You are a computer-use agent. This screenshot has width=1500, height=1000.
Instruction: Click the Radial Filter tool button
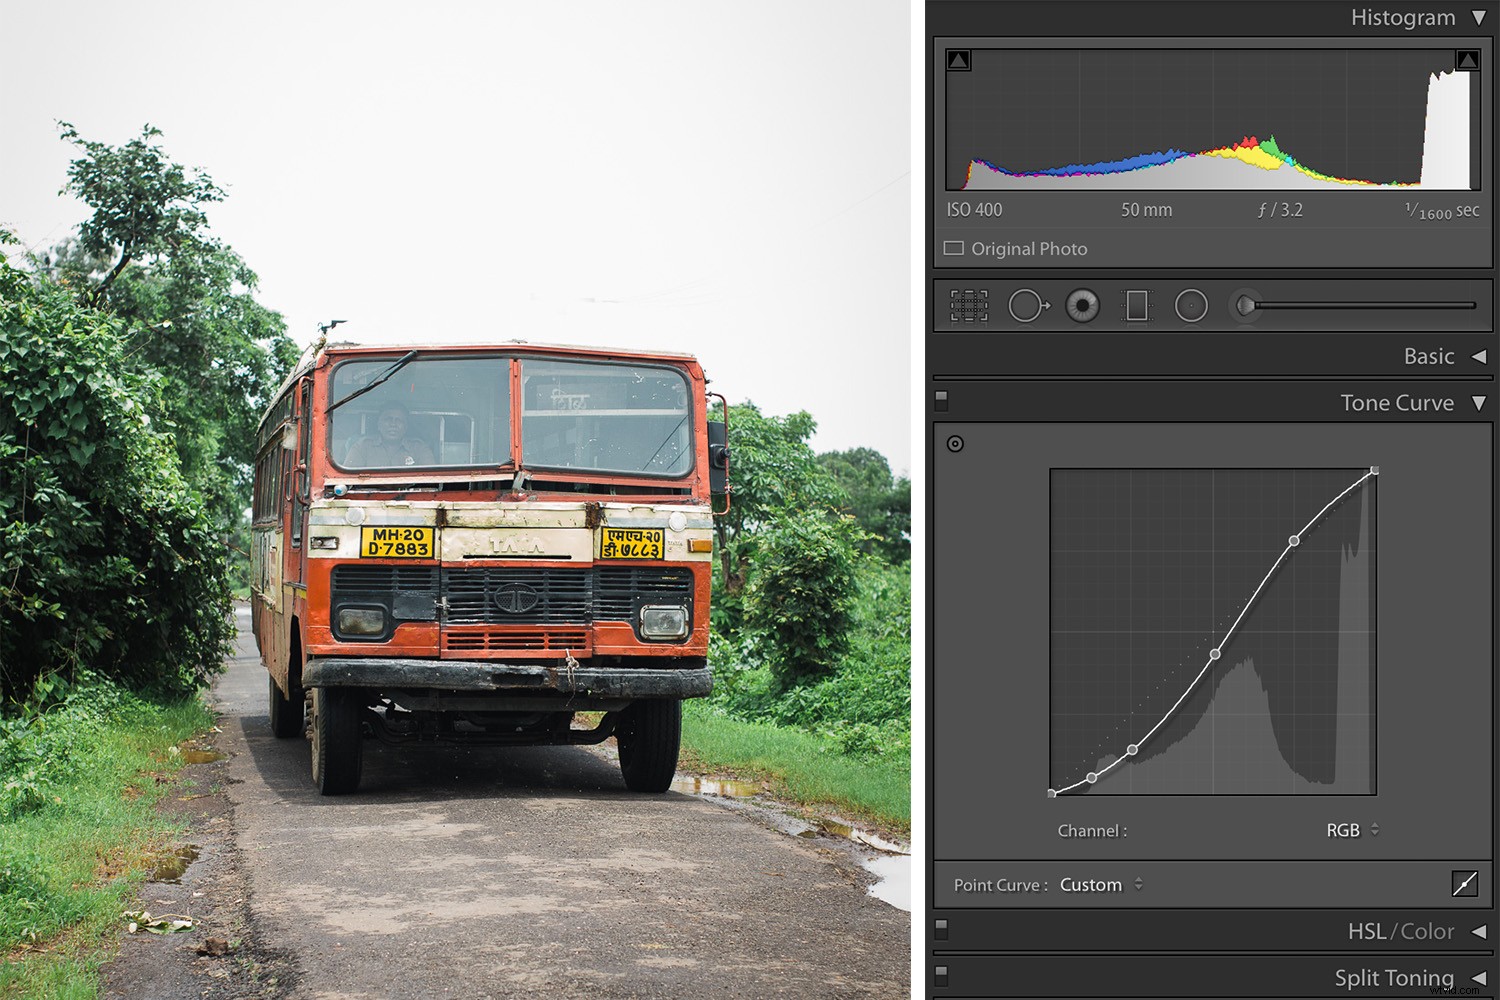[x=1191, y=305]
